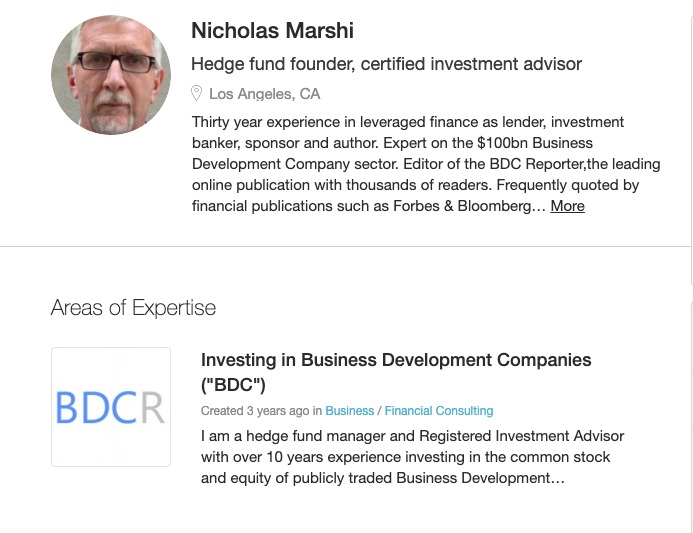Select the Hedge fund founder headline text
Viewport: 693px width, 533px height.
click(x=386, y=64)
